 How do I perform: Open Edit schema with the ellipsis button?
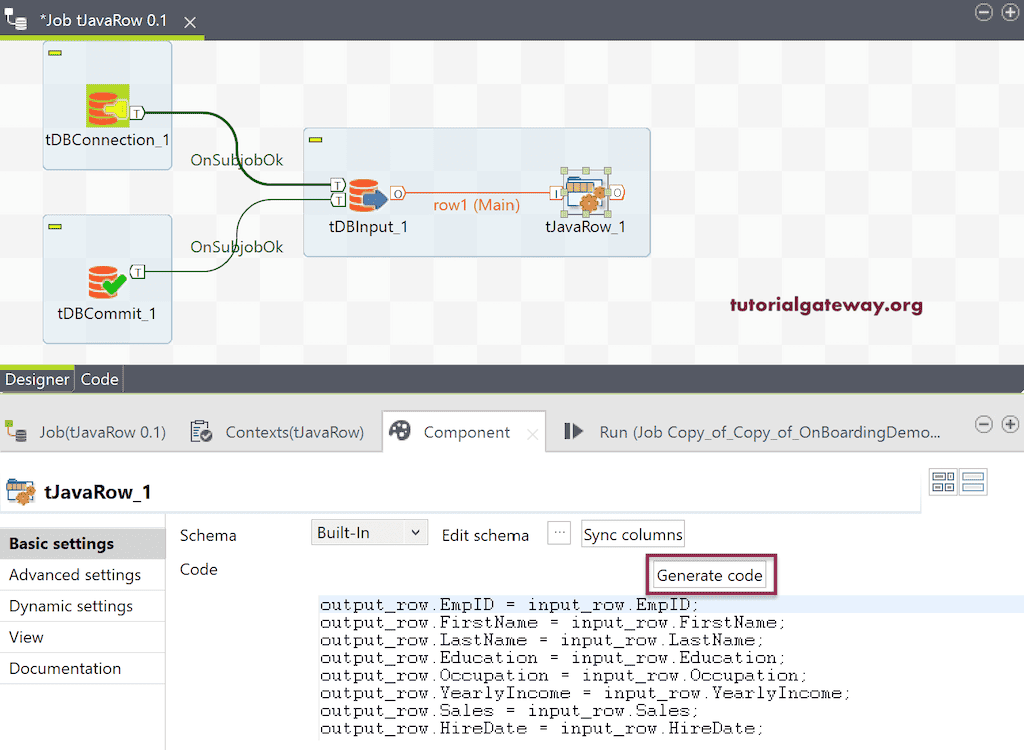coord(558,533)
